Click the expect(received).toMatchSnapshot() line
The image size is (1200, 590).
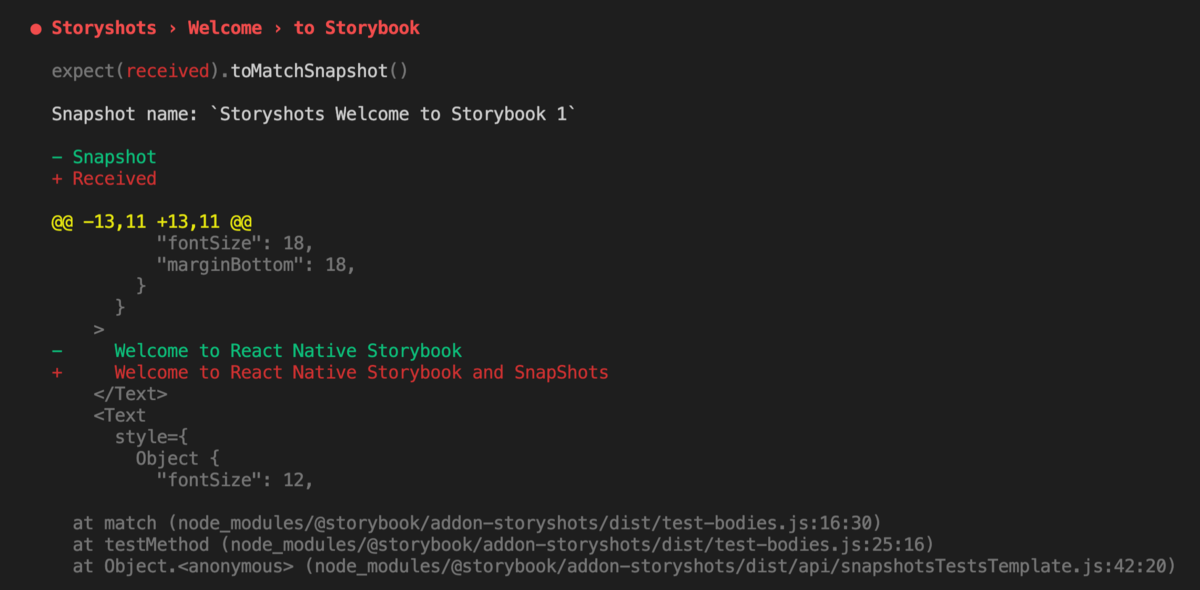coord(231,71)
